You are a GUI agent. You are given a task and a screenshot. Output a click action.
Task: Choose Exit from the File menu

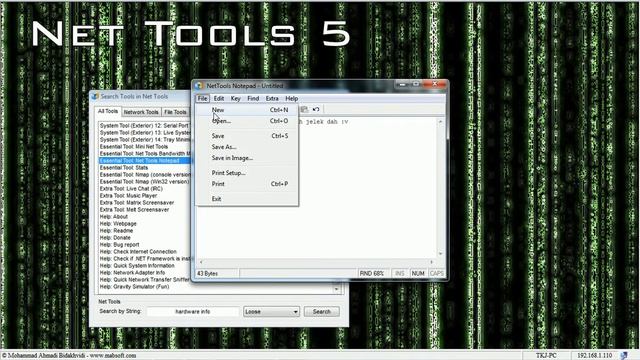click(x=247, y=199)
